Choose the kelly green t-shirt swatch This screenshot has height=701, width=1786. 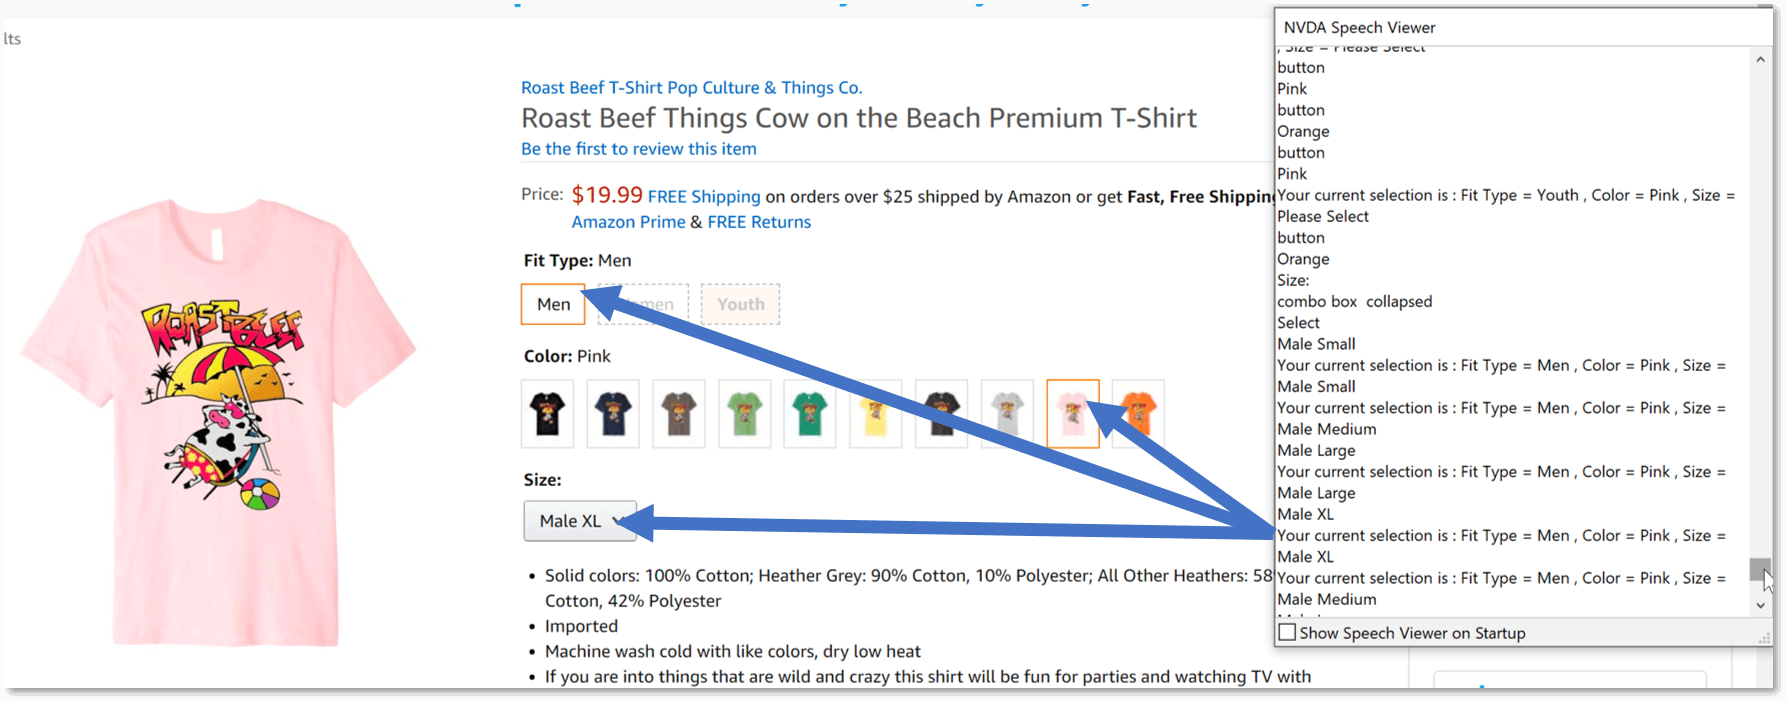(x=810, y=413)
